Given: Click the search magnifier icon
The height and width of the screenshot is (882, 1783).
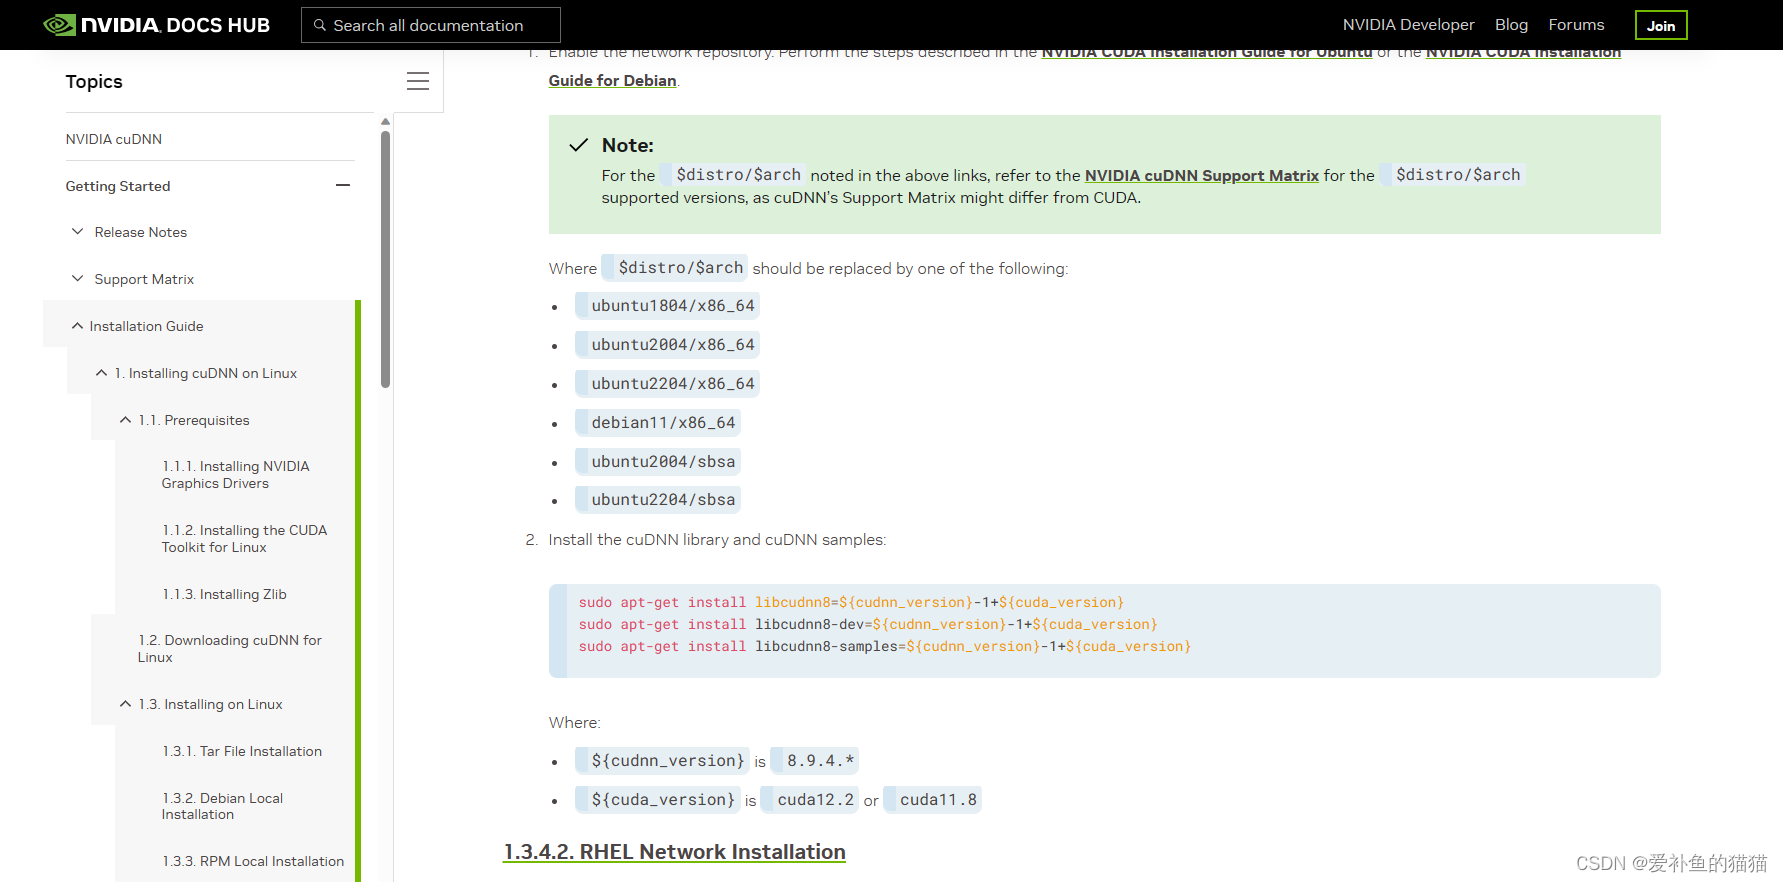Looking at the screenshot, I should 320,25.
